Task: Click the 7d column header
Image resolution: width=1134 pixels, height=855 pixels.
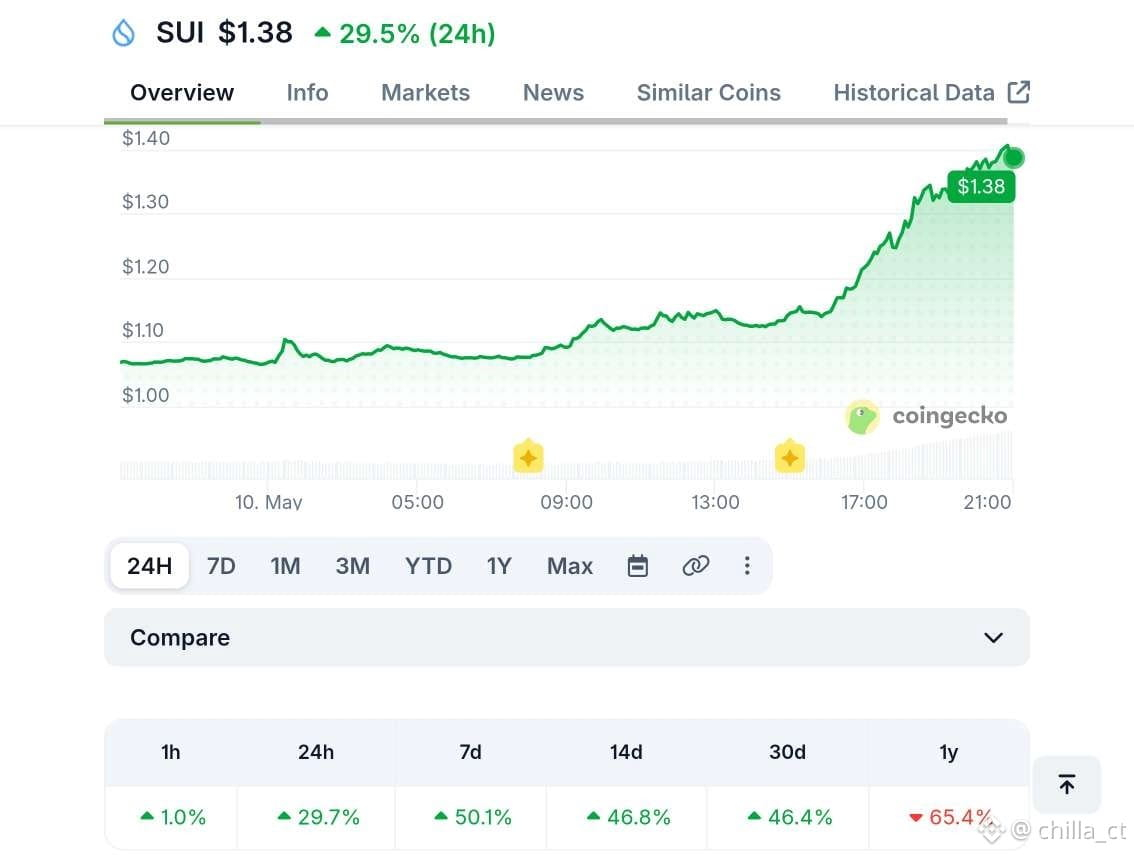Action: point(471,752)
